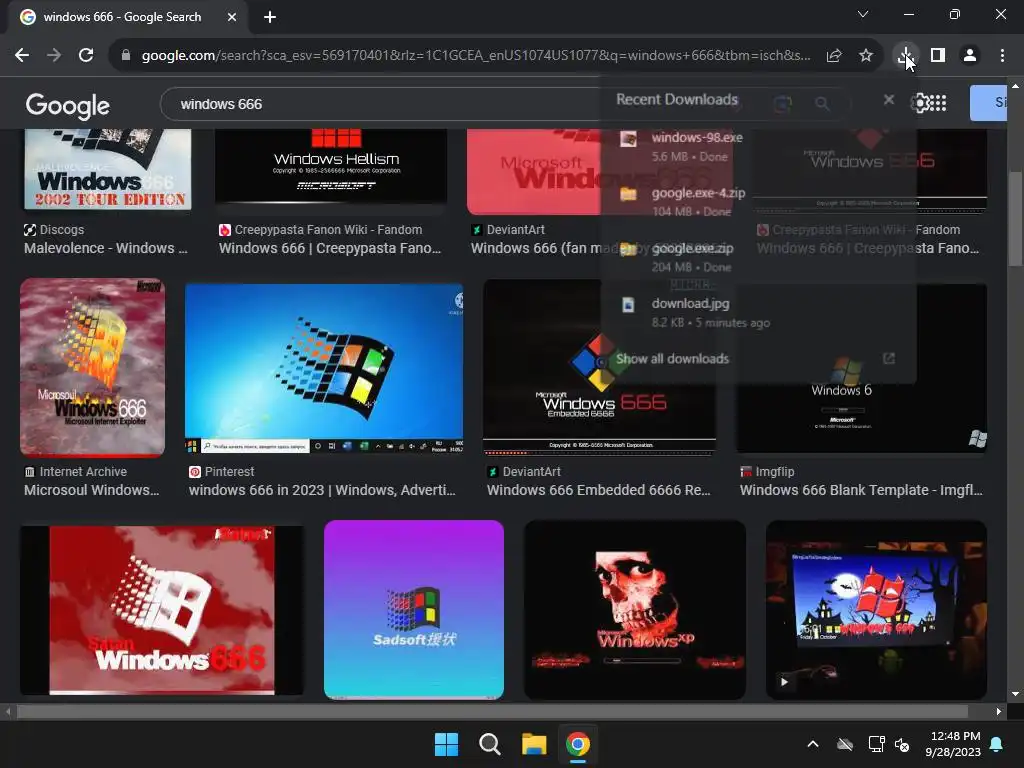Close the Recent Downloads popup

(889, 99)
